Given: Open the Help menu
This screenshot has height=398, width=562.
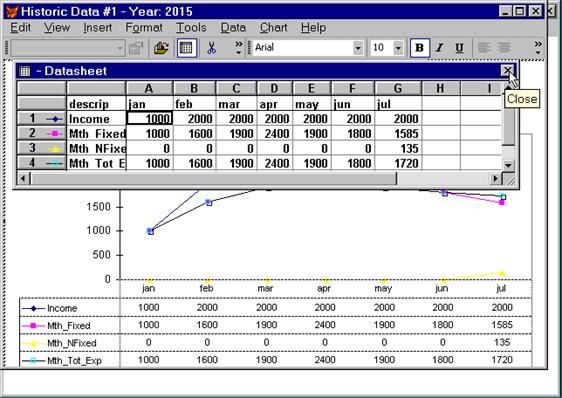Looking at the screenshot, I should coord(313,28).
